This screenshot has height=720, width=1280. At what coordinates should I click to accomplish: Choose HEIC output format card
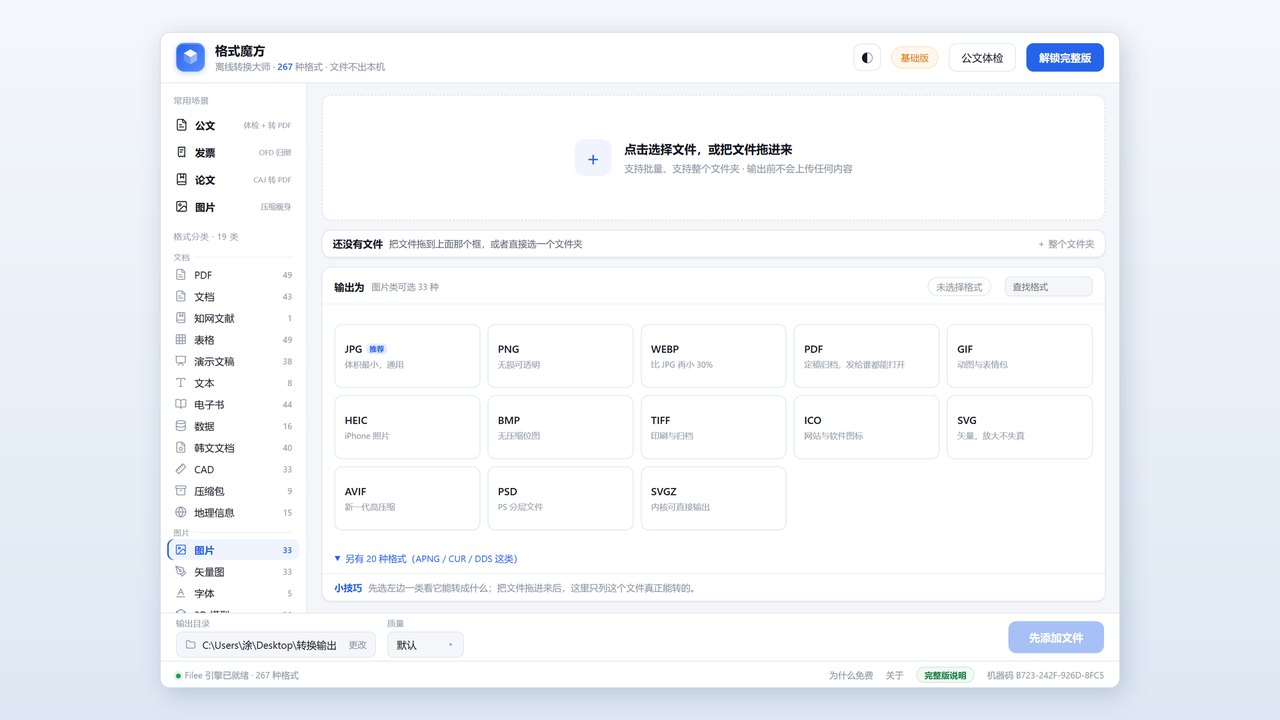coord(407,427)
